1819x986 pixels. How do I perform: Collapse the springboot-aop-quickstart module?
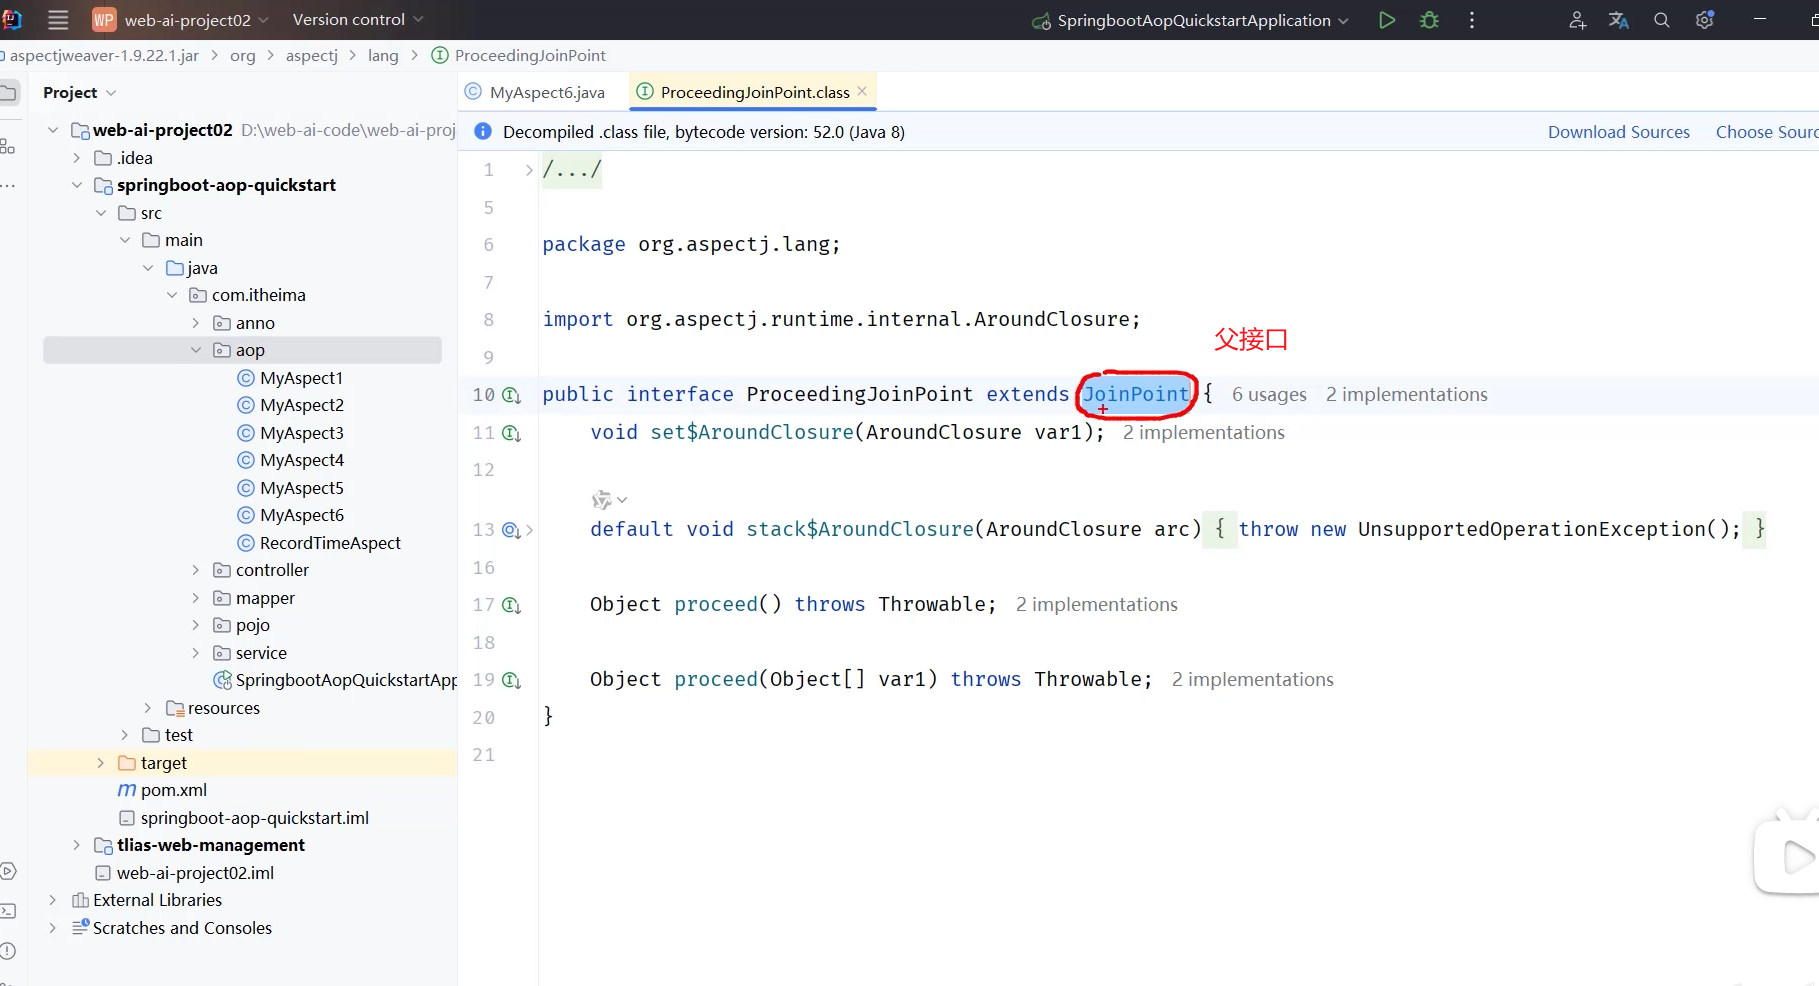[x=77, y=185]
